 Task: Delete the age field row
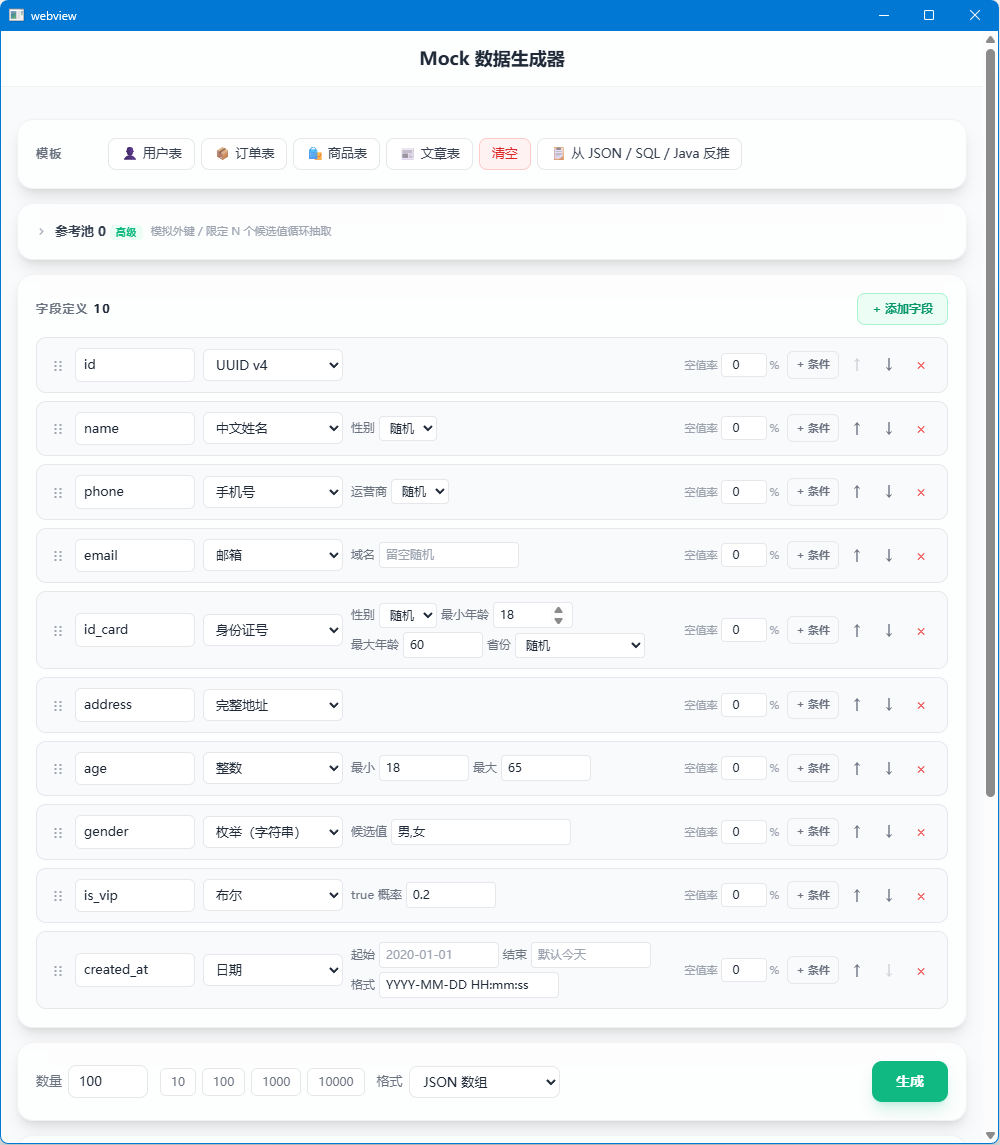pyautogui.click(x=920, y=768)
